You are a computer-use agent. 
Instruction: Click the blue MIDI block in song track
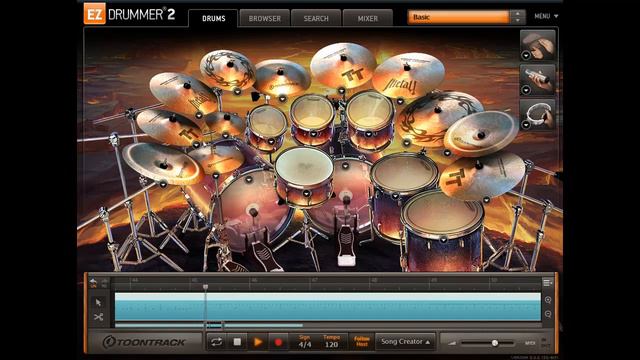(328, 307)
